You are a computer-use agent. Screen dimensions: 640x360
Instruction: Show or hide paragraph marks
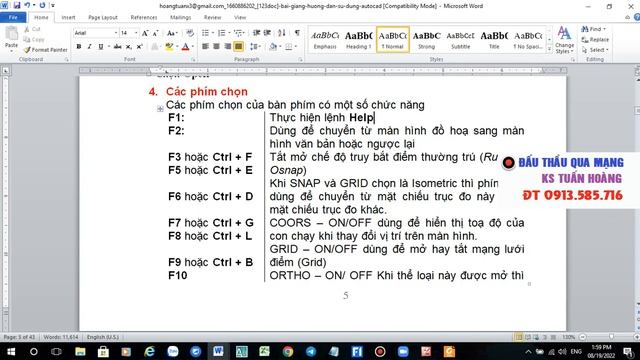(297, 33)
